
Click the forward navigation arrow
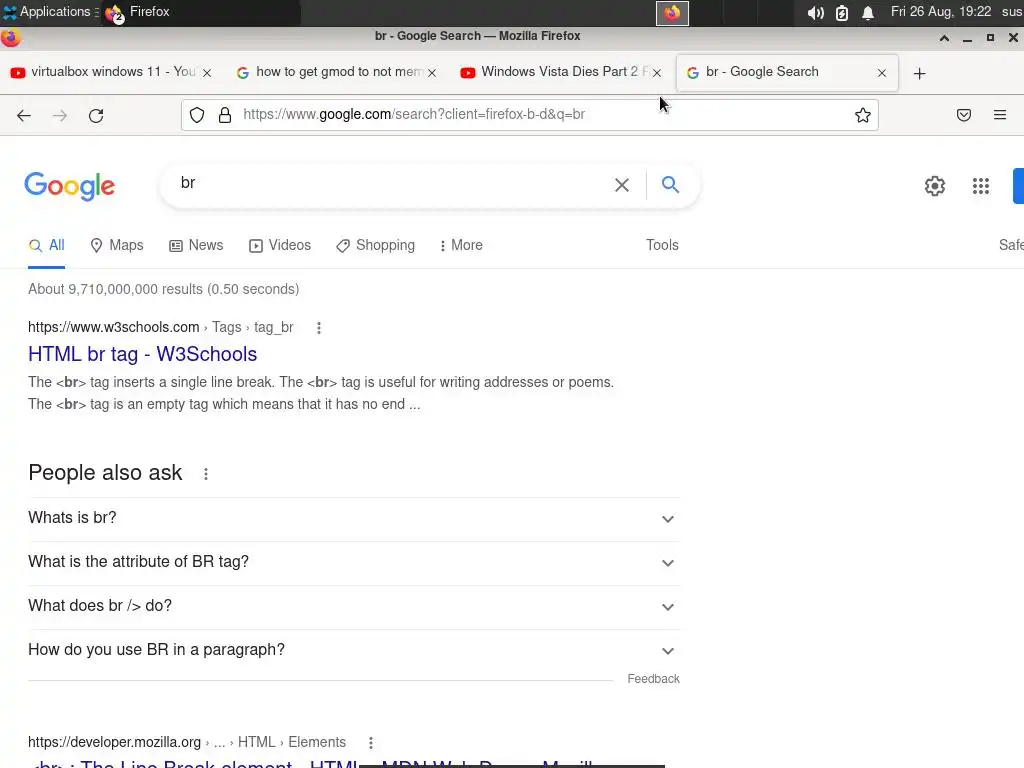[60, 116]
